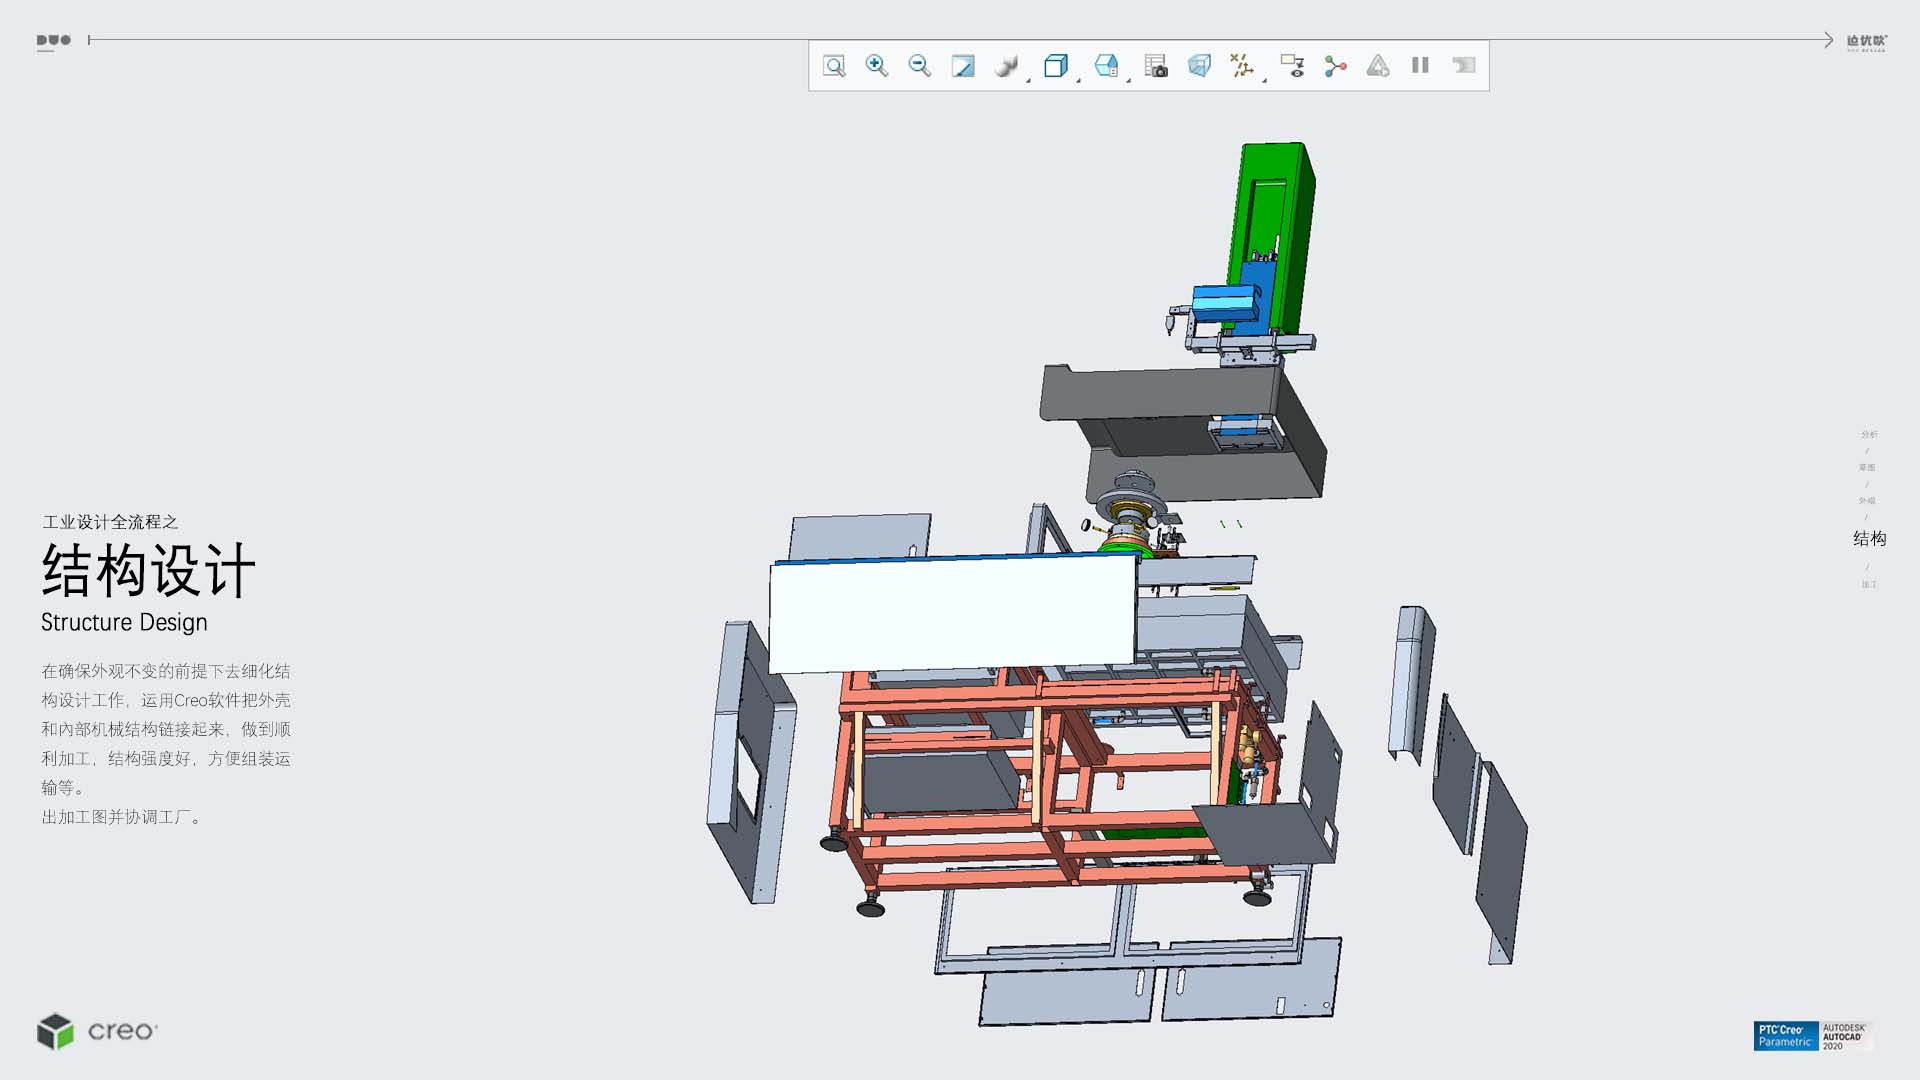Click the Zoom Out magnifier icon
Image resolution: width=1920 pixels, height=1080 pixels.
920,66
